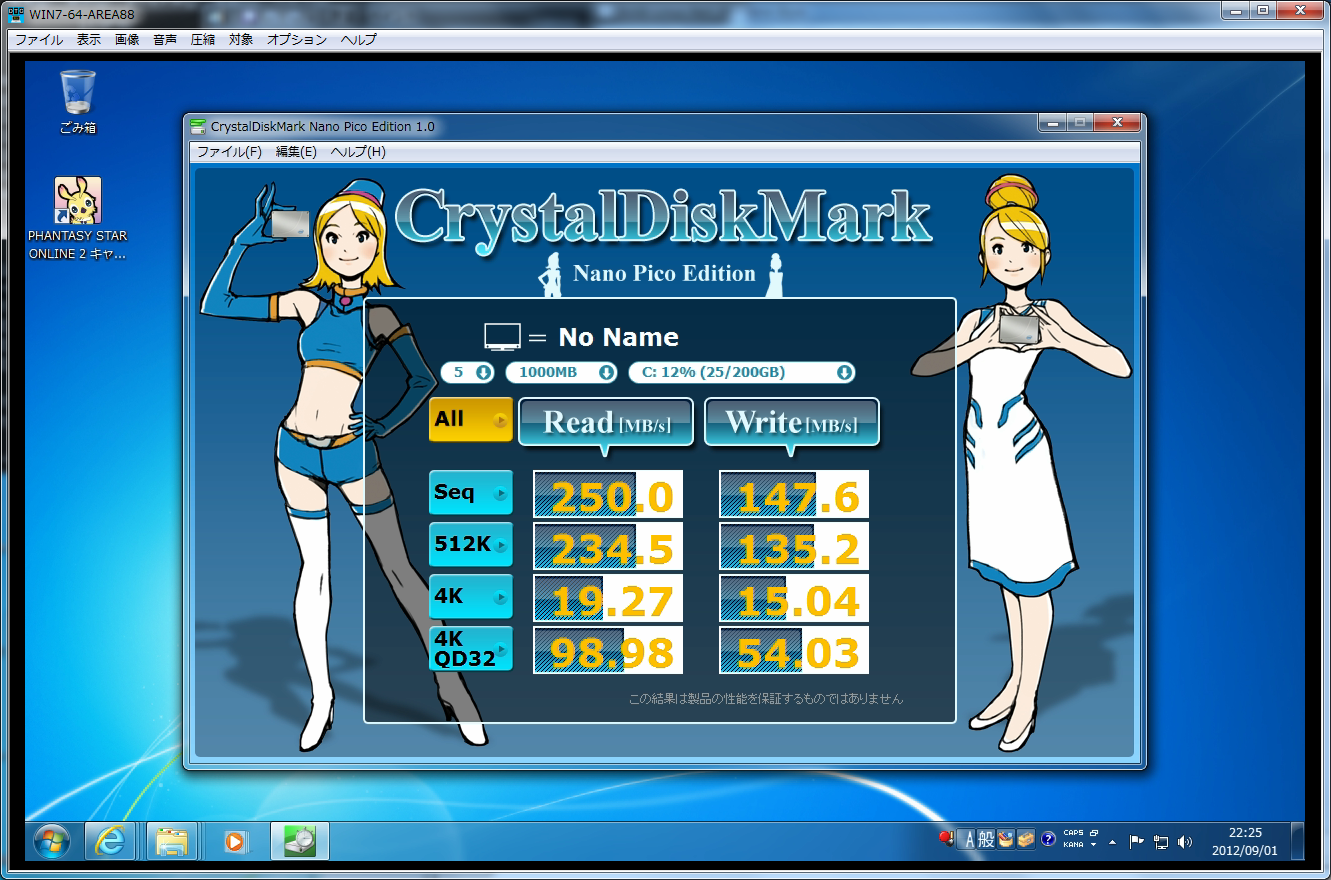Click the red ball IME icon
The width and height of the screenshot is (1331, 880).
(x=946, y=839)
